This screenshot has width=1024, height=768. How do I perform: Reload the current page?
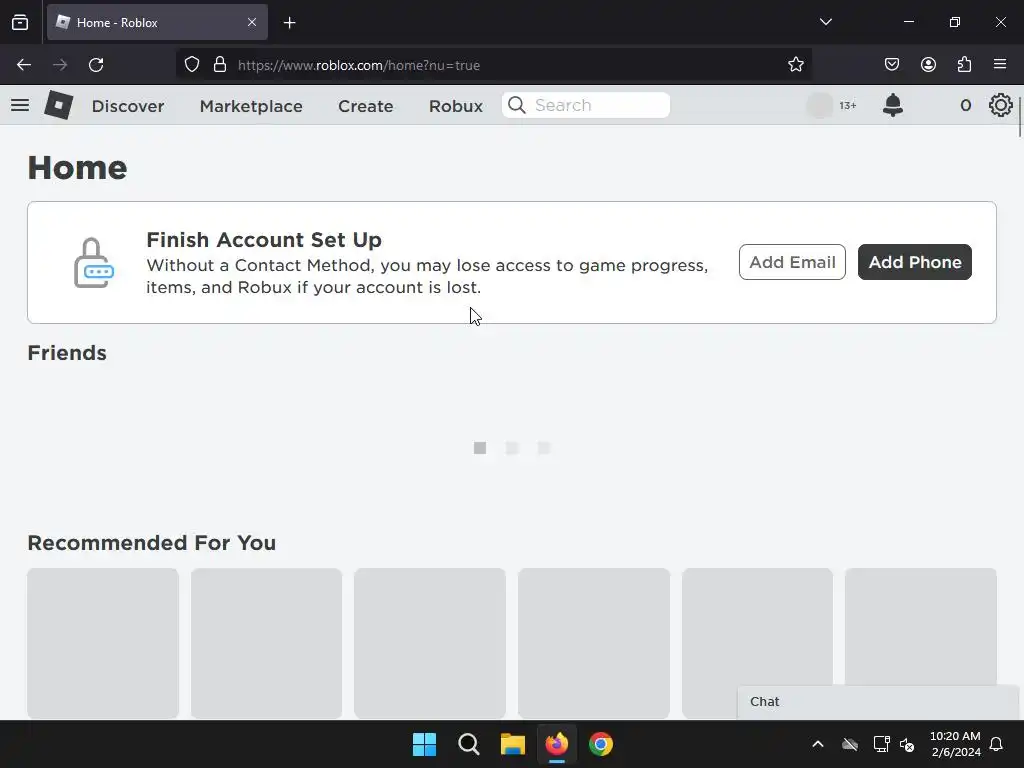pyautogui.click(x=96, y=65)
